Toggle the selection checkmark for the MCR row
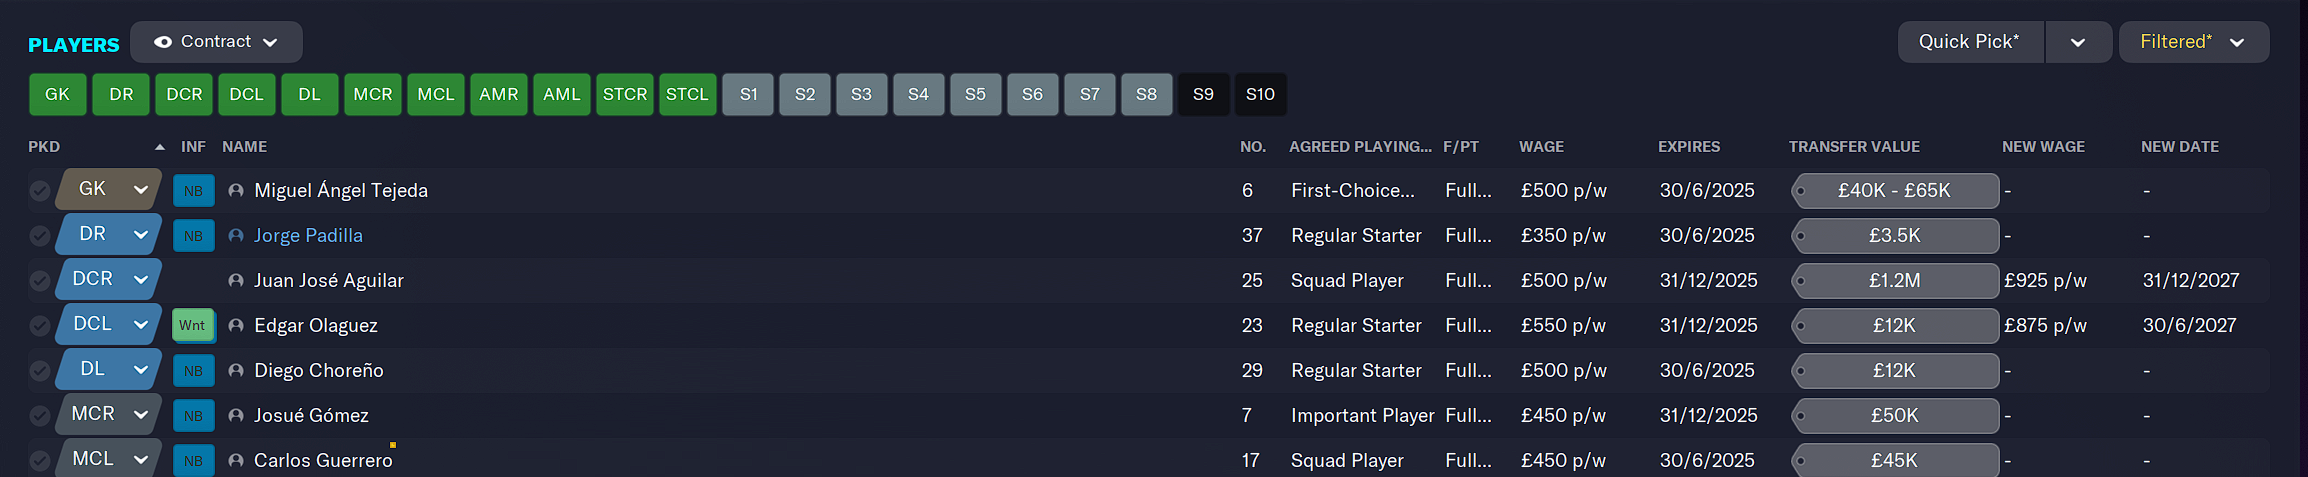Screen dimensions: 2308x477 click(40, 416)
